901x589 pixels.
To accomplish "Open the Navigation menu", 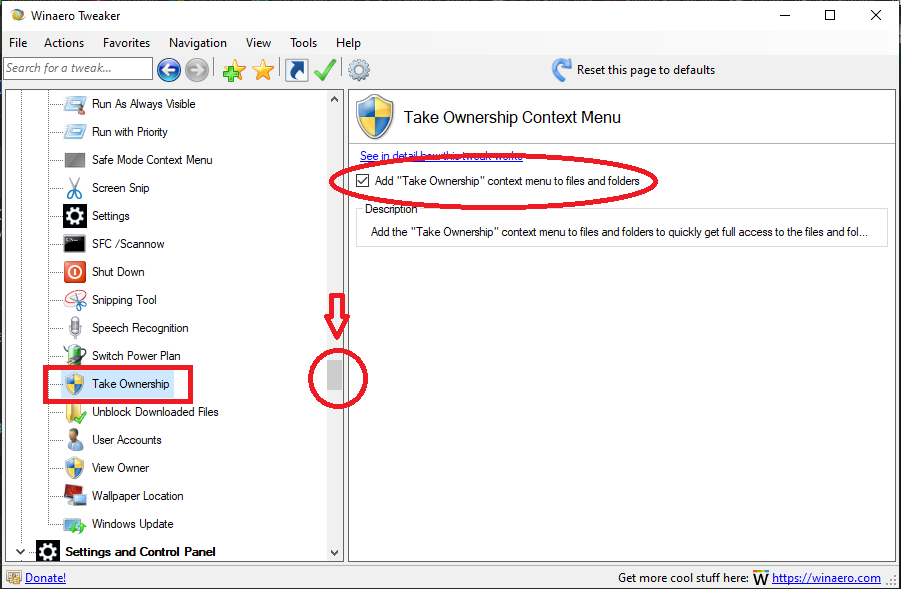I will click(x=198, y=43).
